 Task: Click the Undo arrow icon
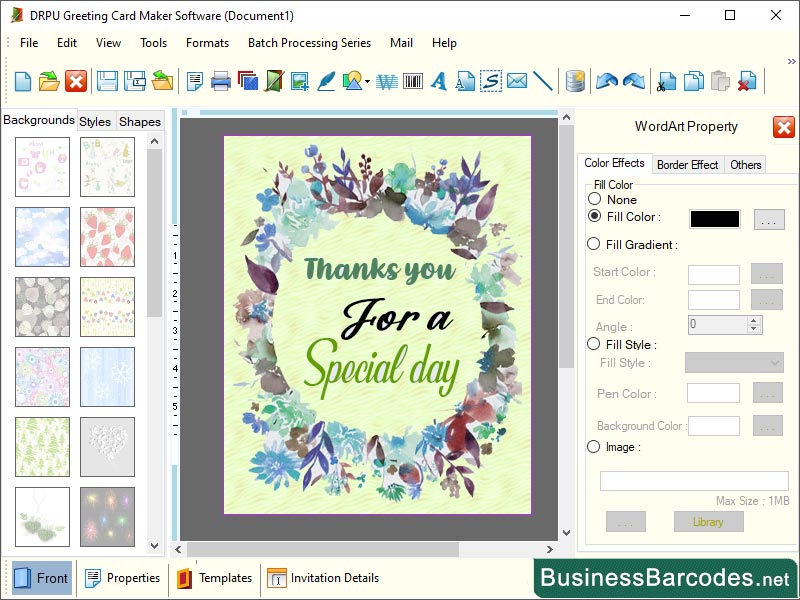tap(608, 81)
